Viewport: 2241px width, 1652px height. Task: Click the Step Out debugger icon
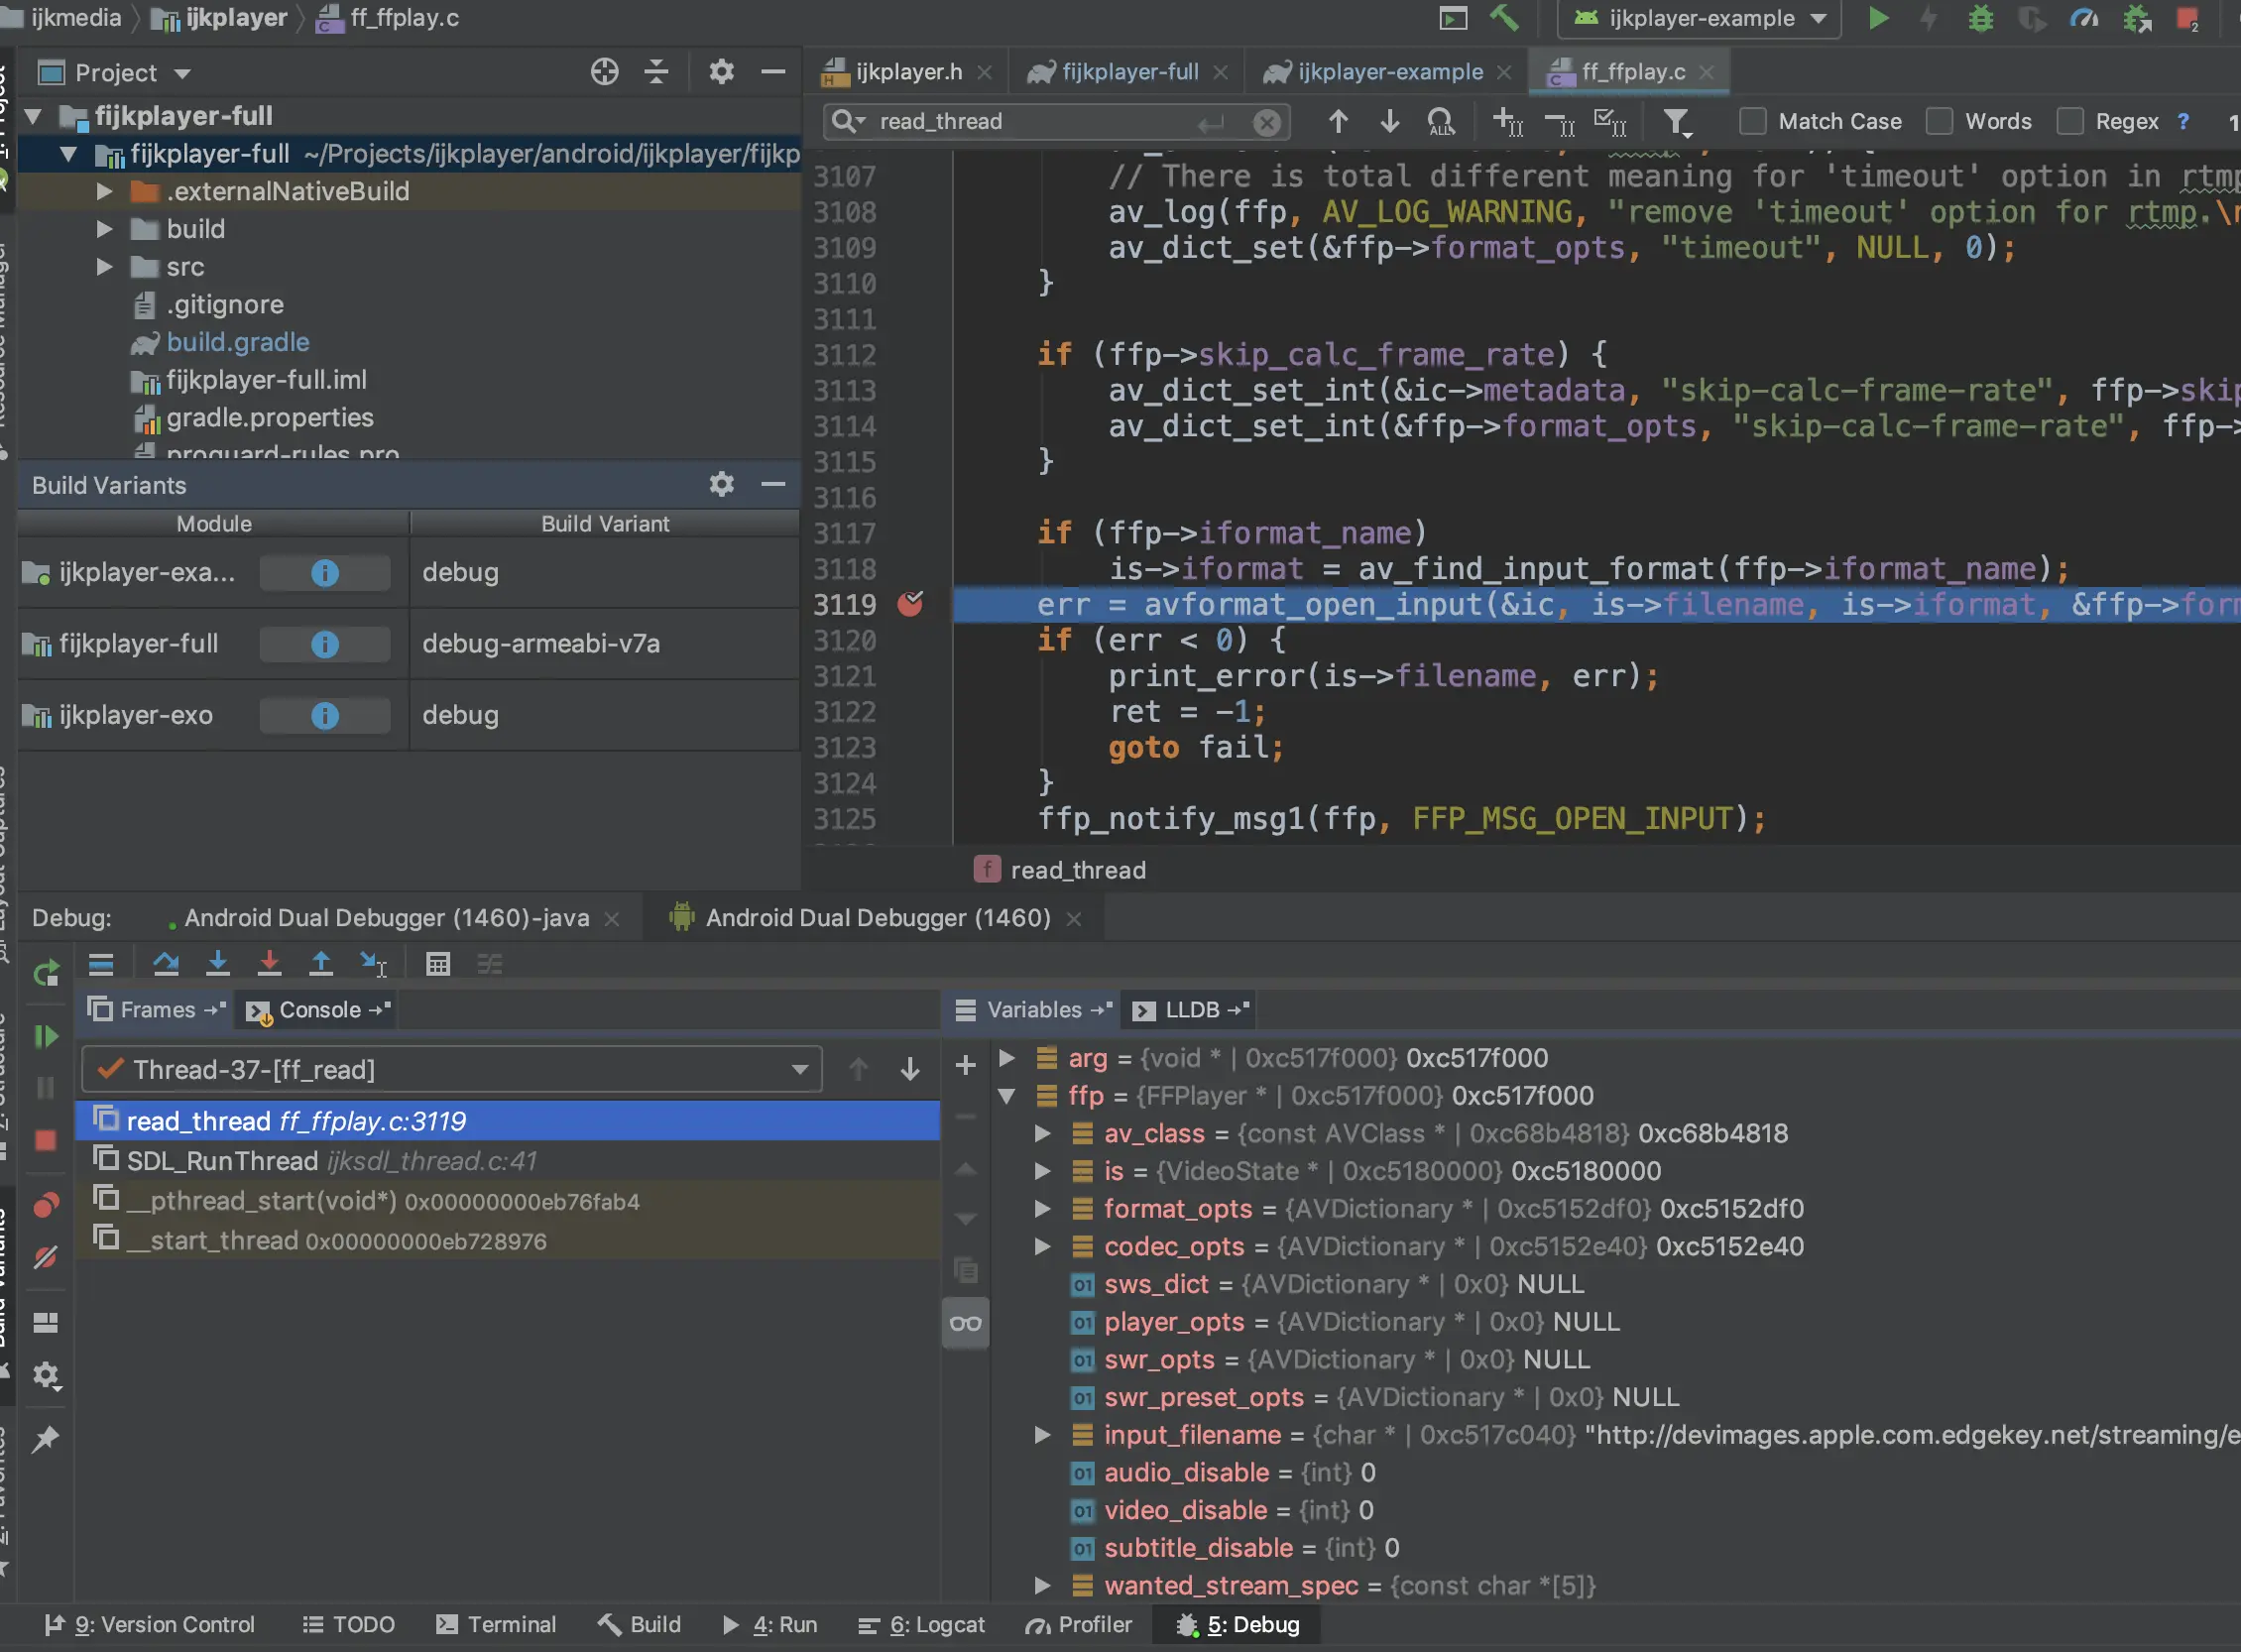[321, 964]
